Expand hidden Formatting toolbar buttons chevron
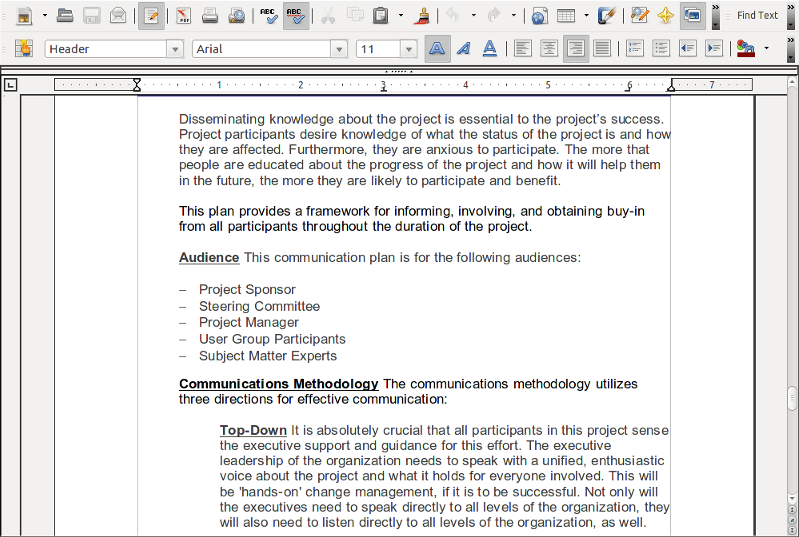This screenshot has width=799, height=537. (x=791, y=49)
